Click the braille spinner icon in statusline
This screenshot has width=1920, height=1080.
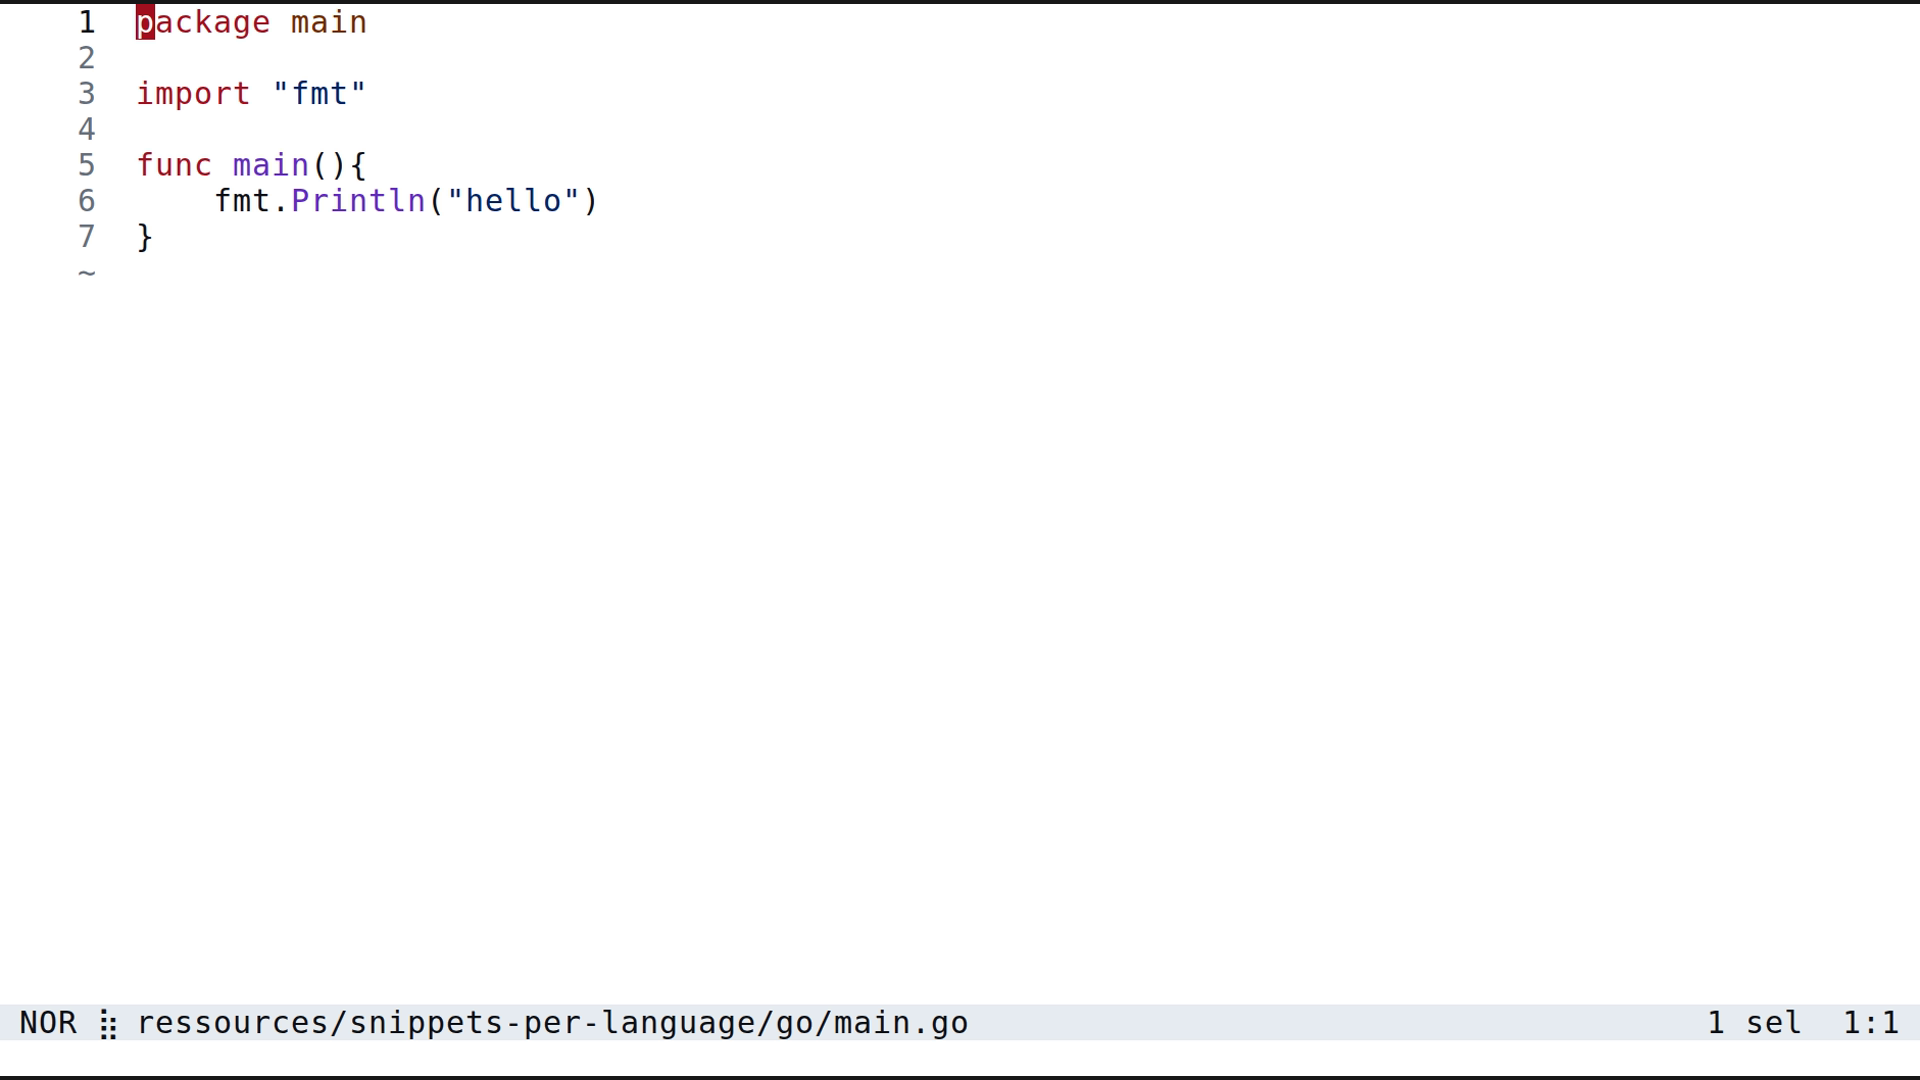[108, 1024]
